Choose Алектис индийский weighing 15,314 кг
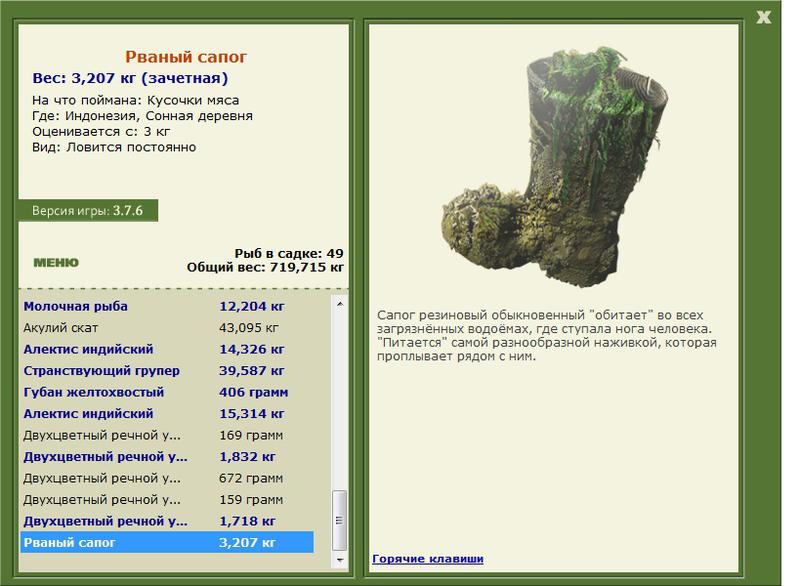 pos(88,414)
